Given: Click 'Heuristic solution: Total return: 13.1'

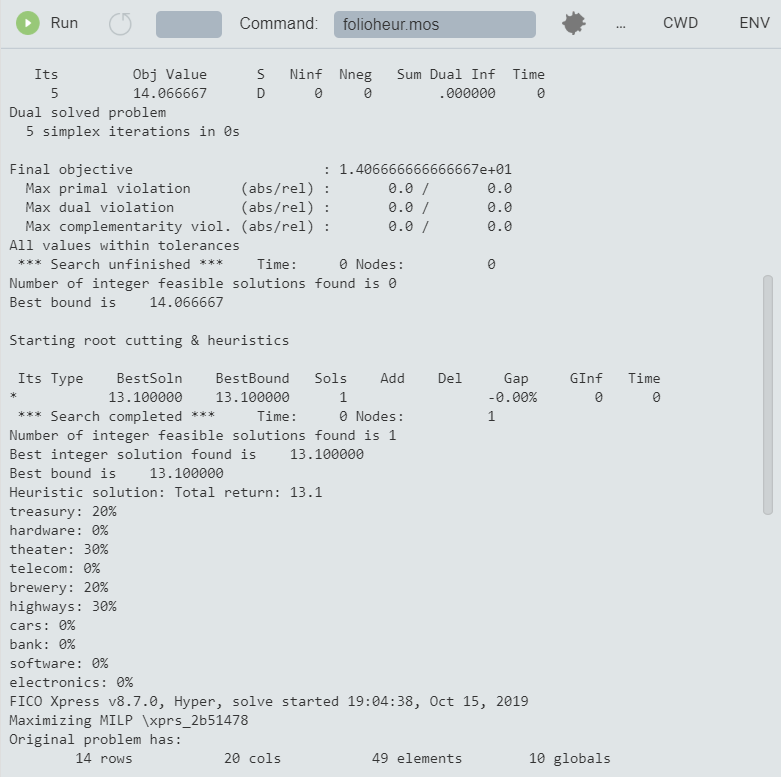Looking at the screenshot, I should 166,493.
